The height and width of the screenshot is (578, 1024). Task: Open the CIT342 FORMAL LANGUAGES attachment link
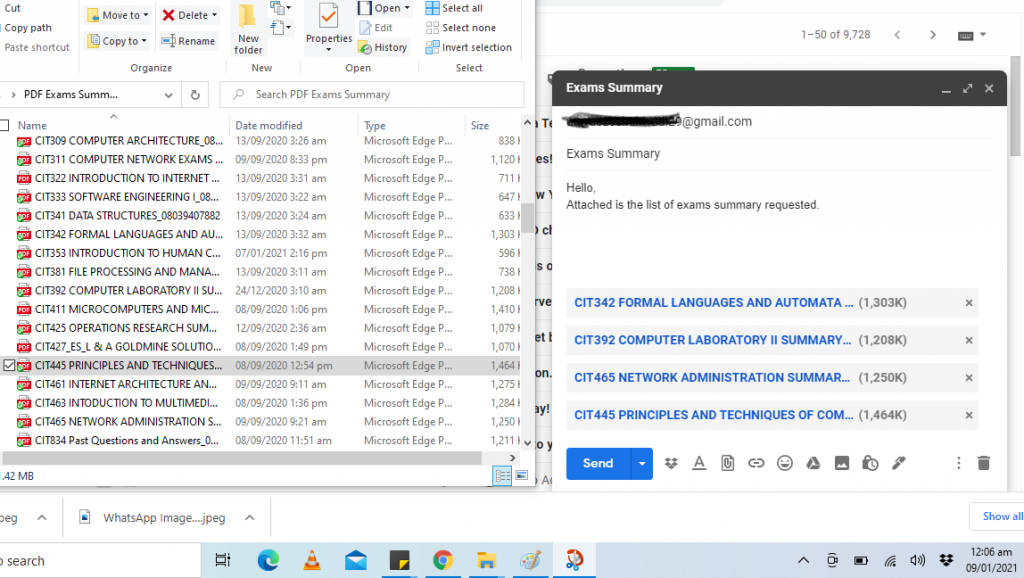click(x=713, y=303)
